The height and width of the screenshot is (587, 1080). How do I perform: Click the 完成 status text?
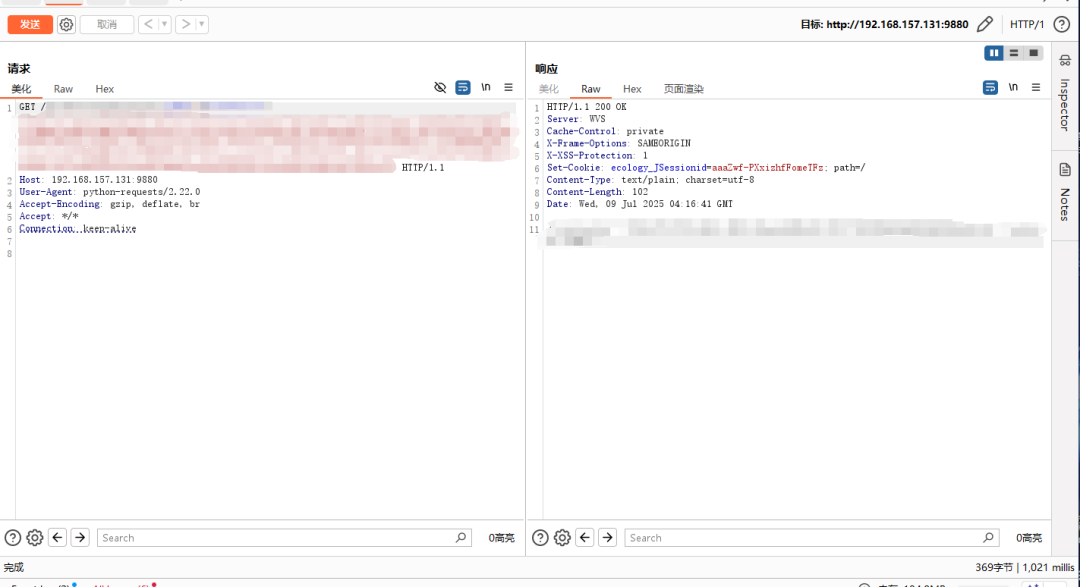(x=14, y=568)
